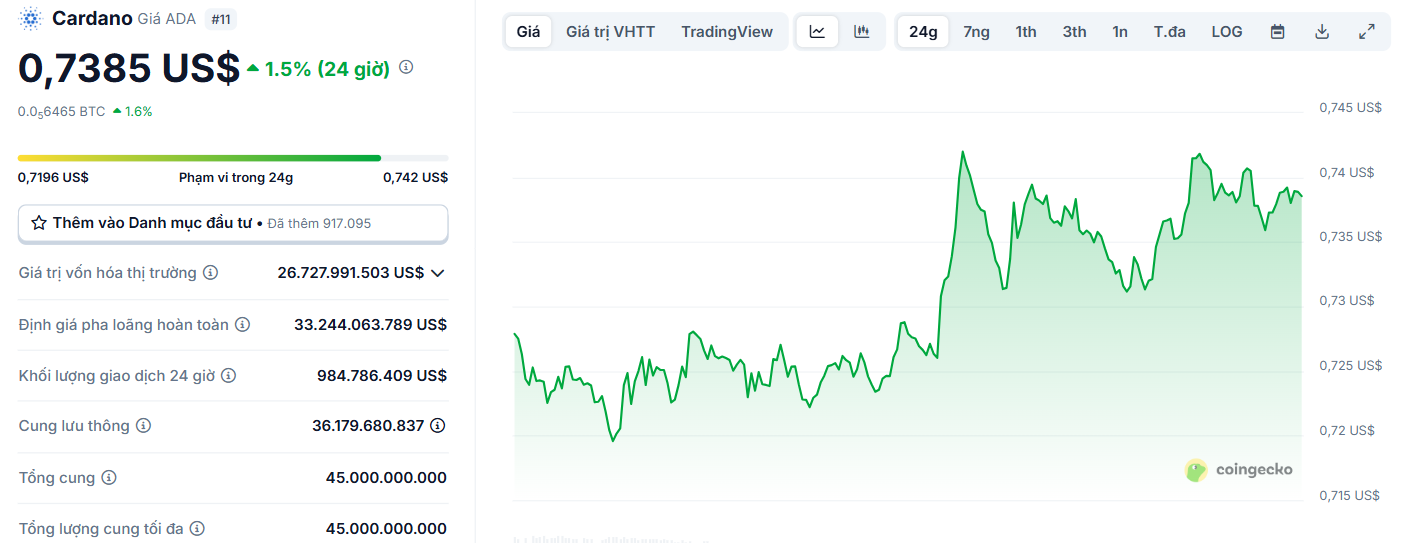The image size is (1415, 543).
Task: Click Đã thêm 917.095 text
Action: (319, 223)
